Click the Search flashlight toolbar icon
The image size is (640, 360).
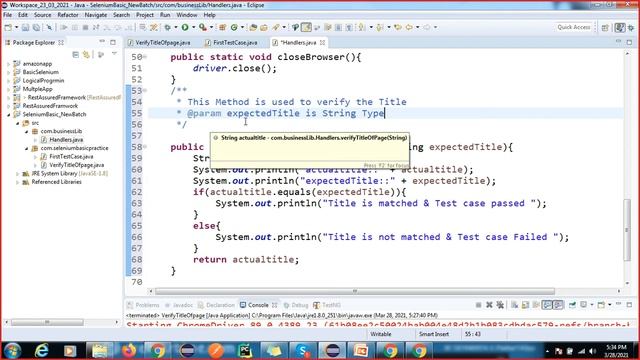coord(276,27)
